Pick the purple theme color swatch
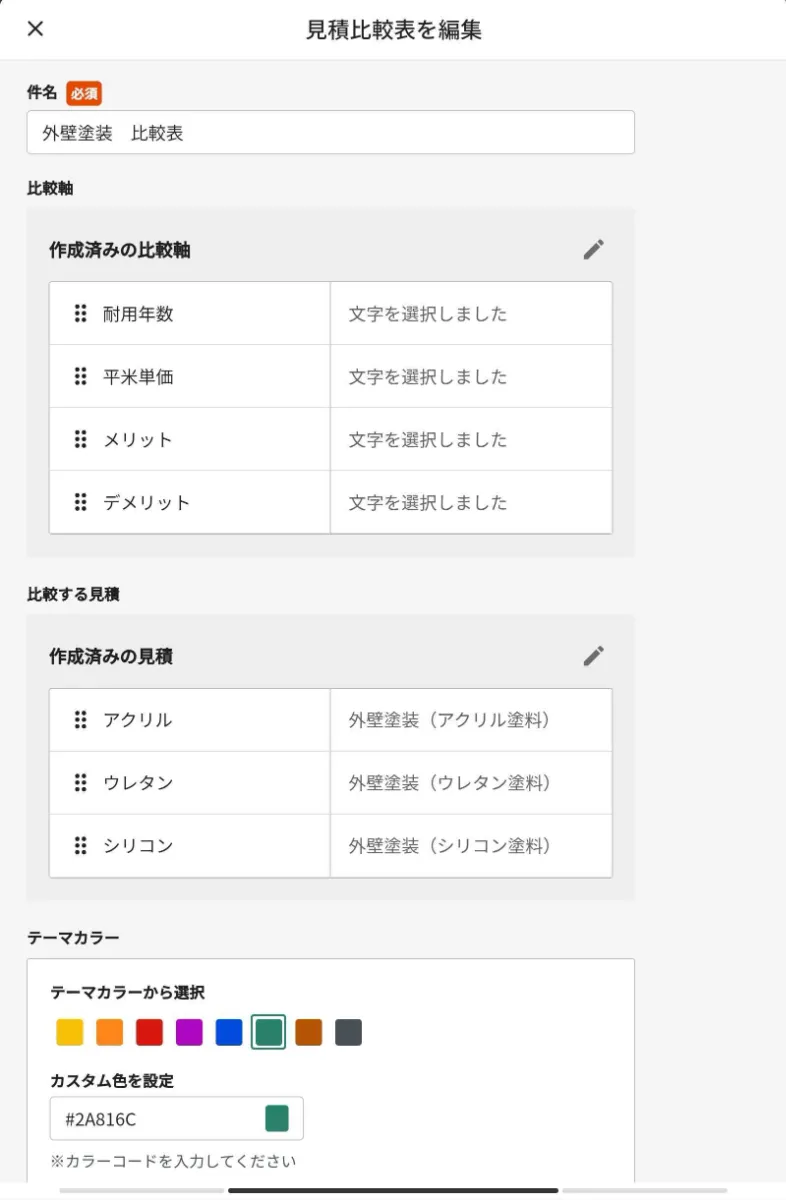Image resolution: width=786 pixels, height=1200 pixels. 189,1032
